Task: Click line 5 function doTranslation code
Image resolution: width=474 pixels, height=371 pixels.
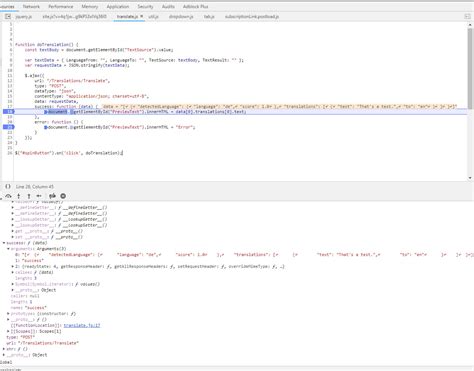Action: point(47,45)
